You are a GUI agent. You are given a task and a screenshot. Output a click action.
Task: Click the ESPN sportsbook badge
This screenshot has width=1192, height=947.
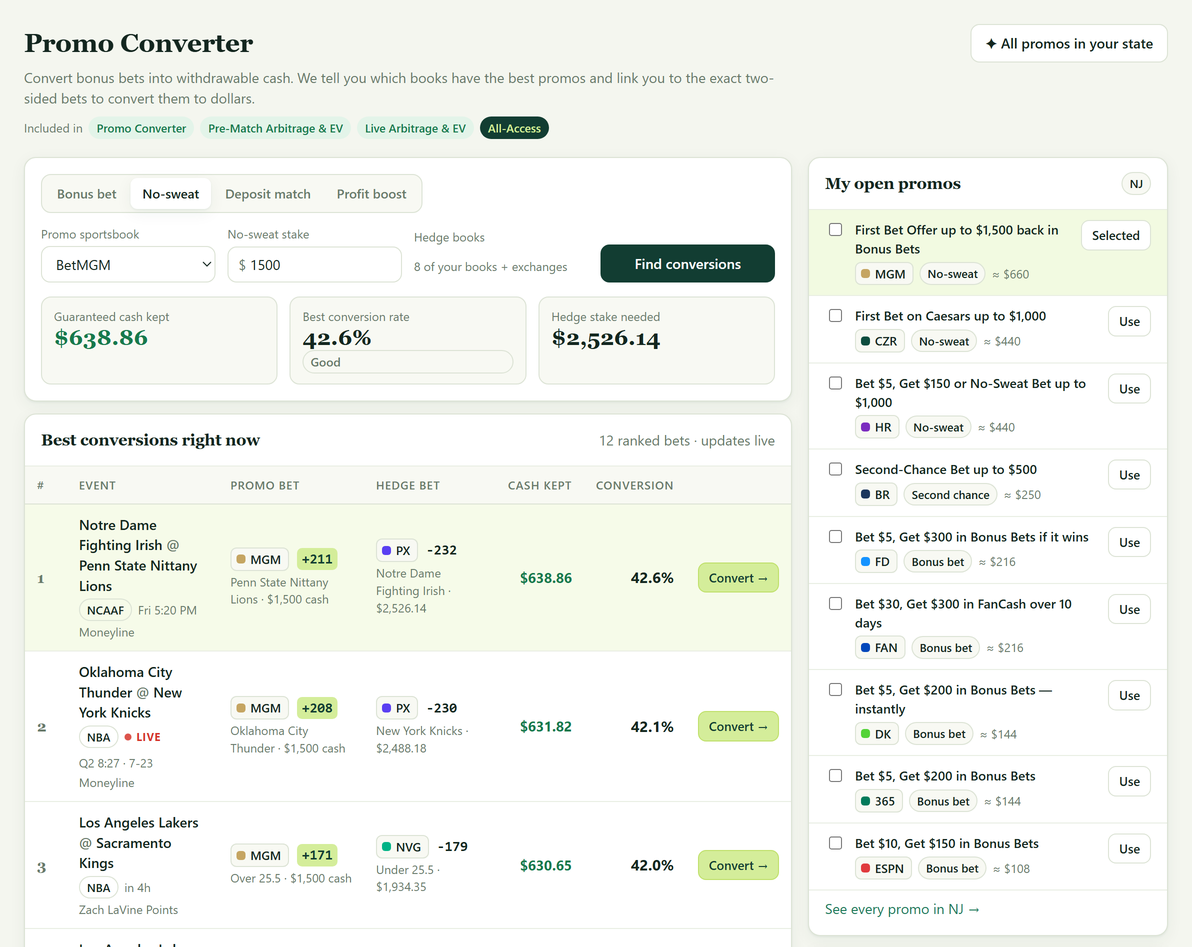click(883, 869)
